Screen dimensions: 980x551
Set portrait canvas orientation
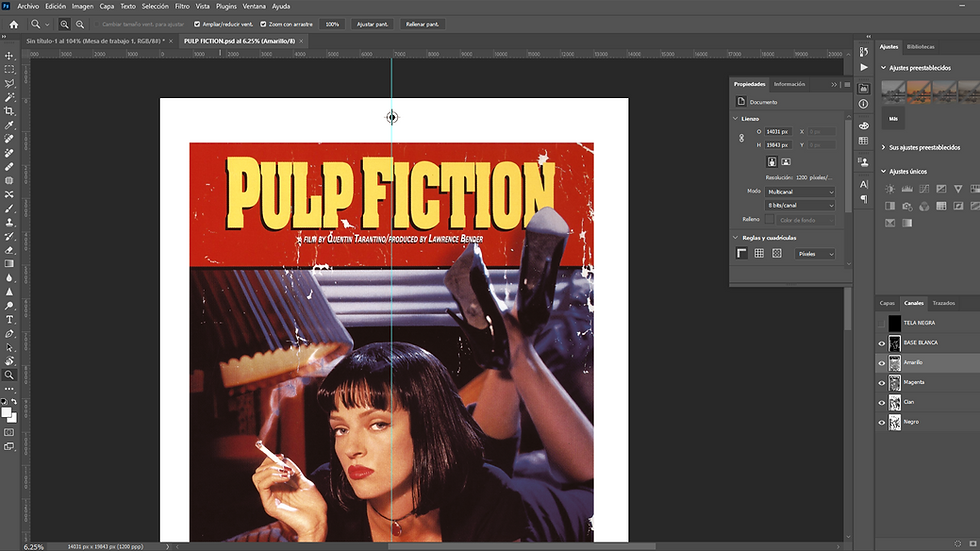point(772,162)
